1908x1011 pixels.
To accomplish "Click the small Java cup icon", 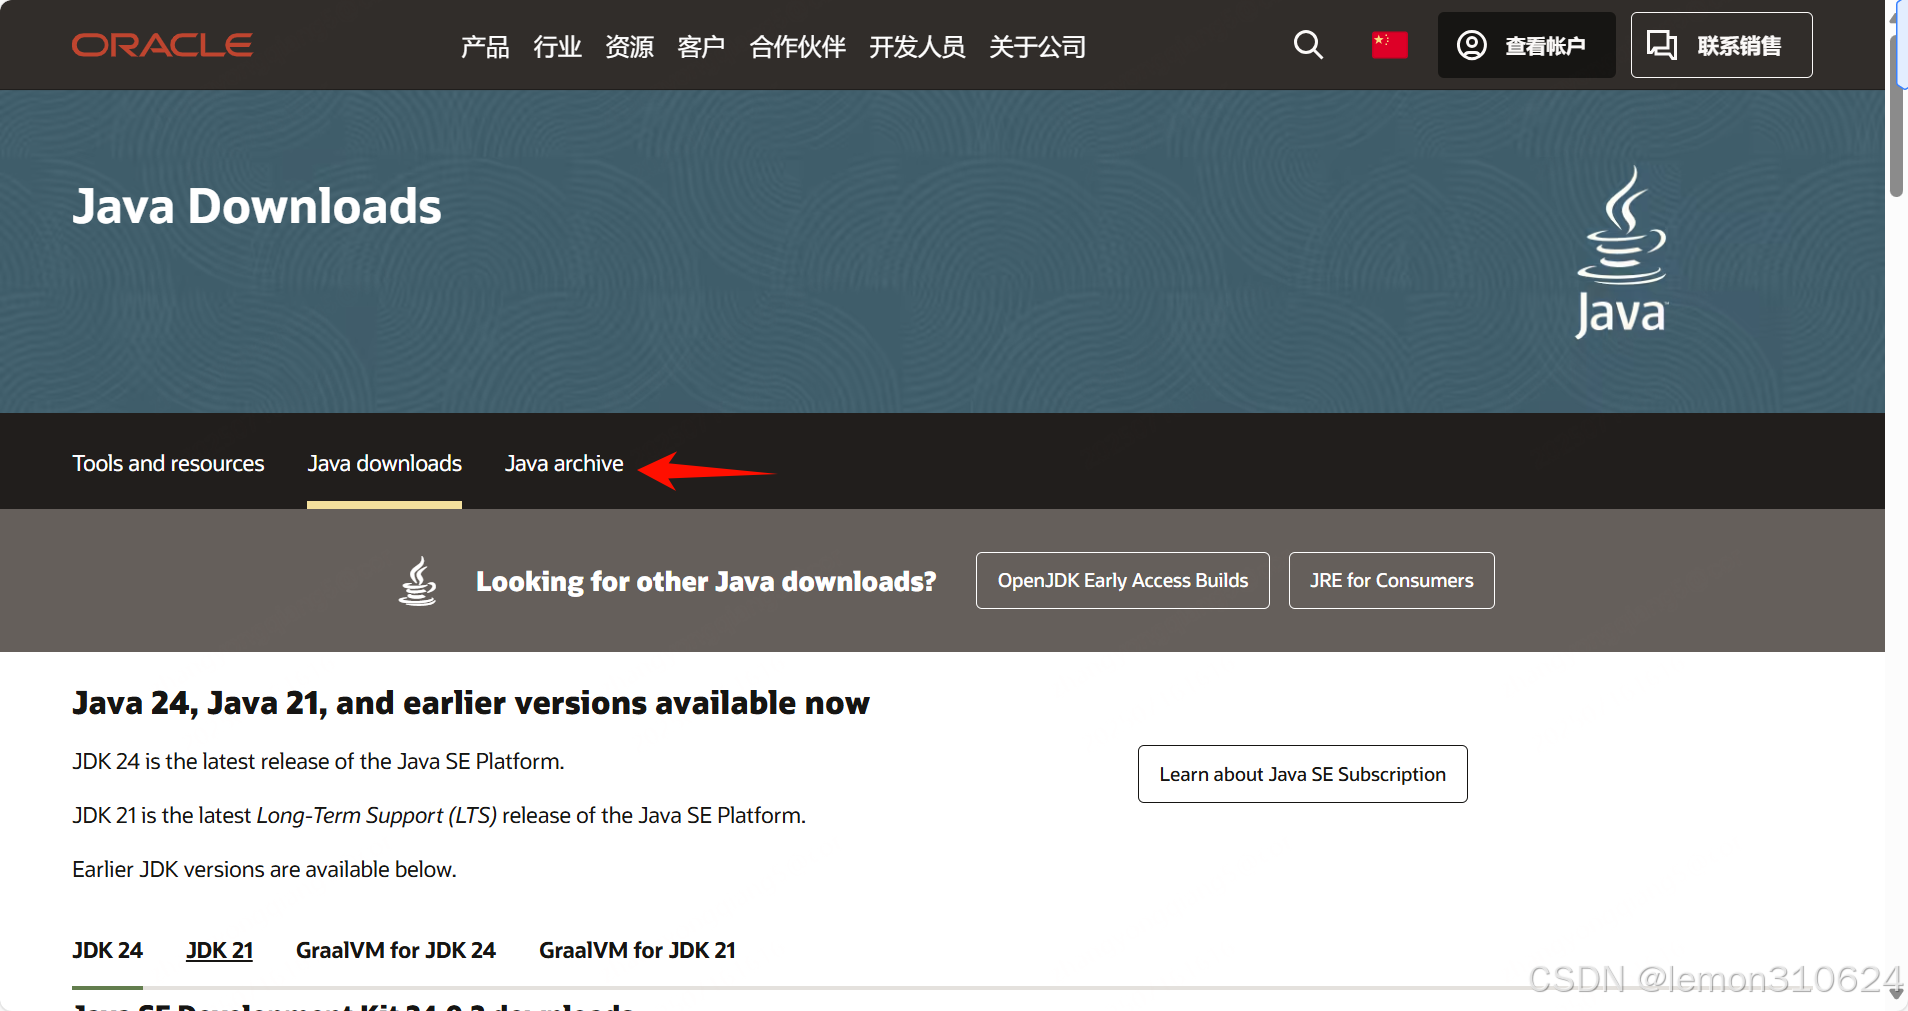I will [418, 581].
